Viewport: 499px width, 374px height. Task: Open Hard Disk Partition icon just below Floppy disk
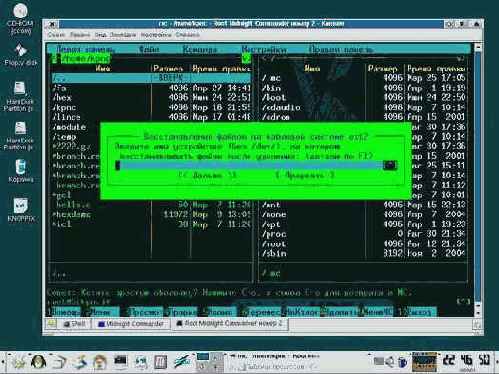point(20,96)
